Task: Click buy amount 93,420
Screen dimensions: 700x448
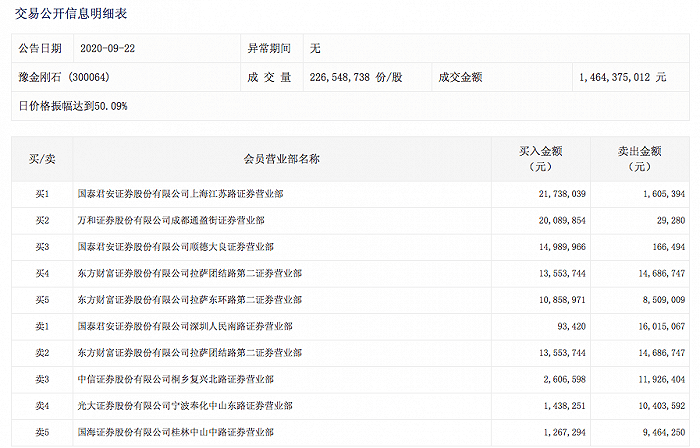Action: (571, 327)
